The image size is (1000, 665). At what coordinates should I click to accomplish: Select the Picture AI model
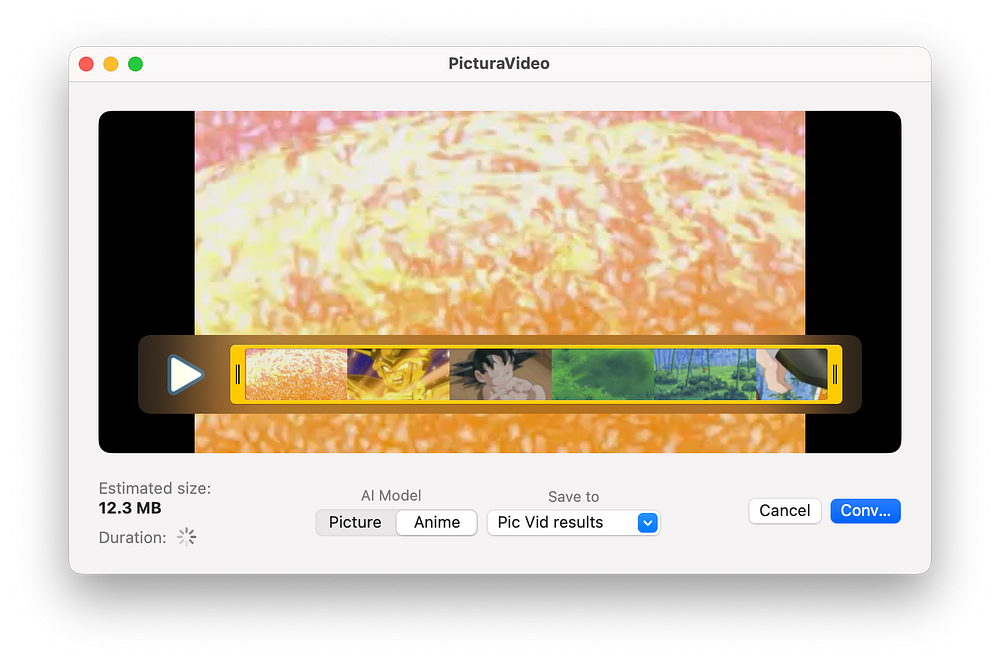point(355,522)
